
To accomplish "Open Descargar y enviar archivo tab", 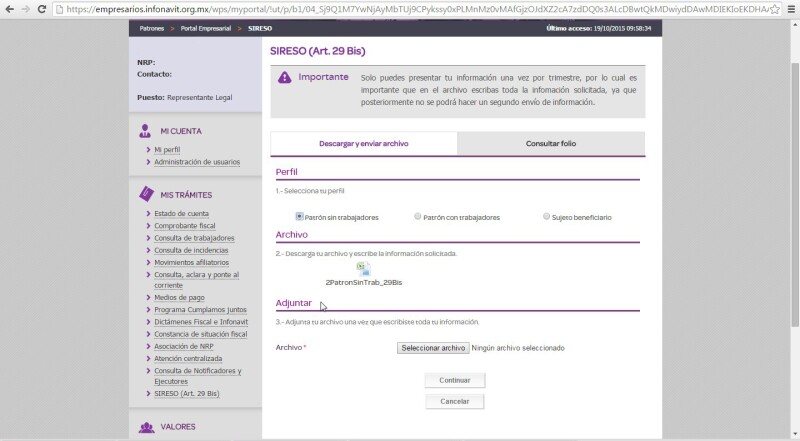I will click(x=364, y=144).
